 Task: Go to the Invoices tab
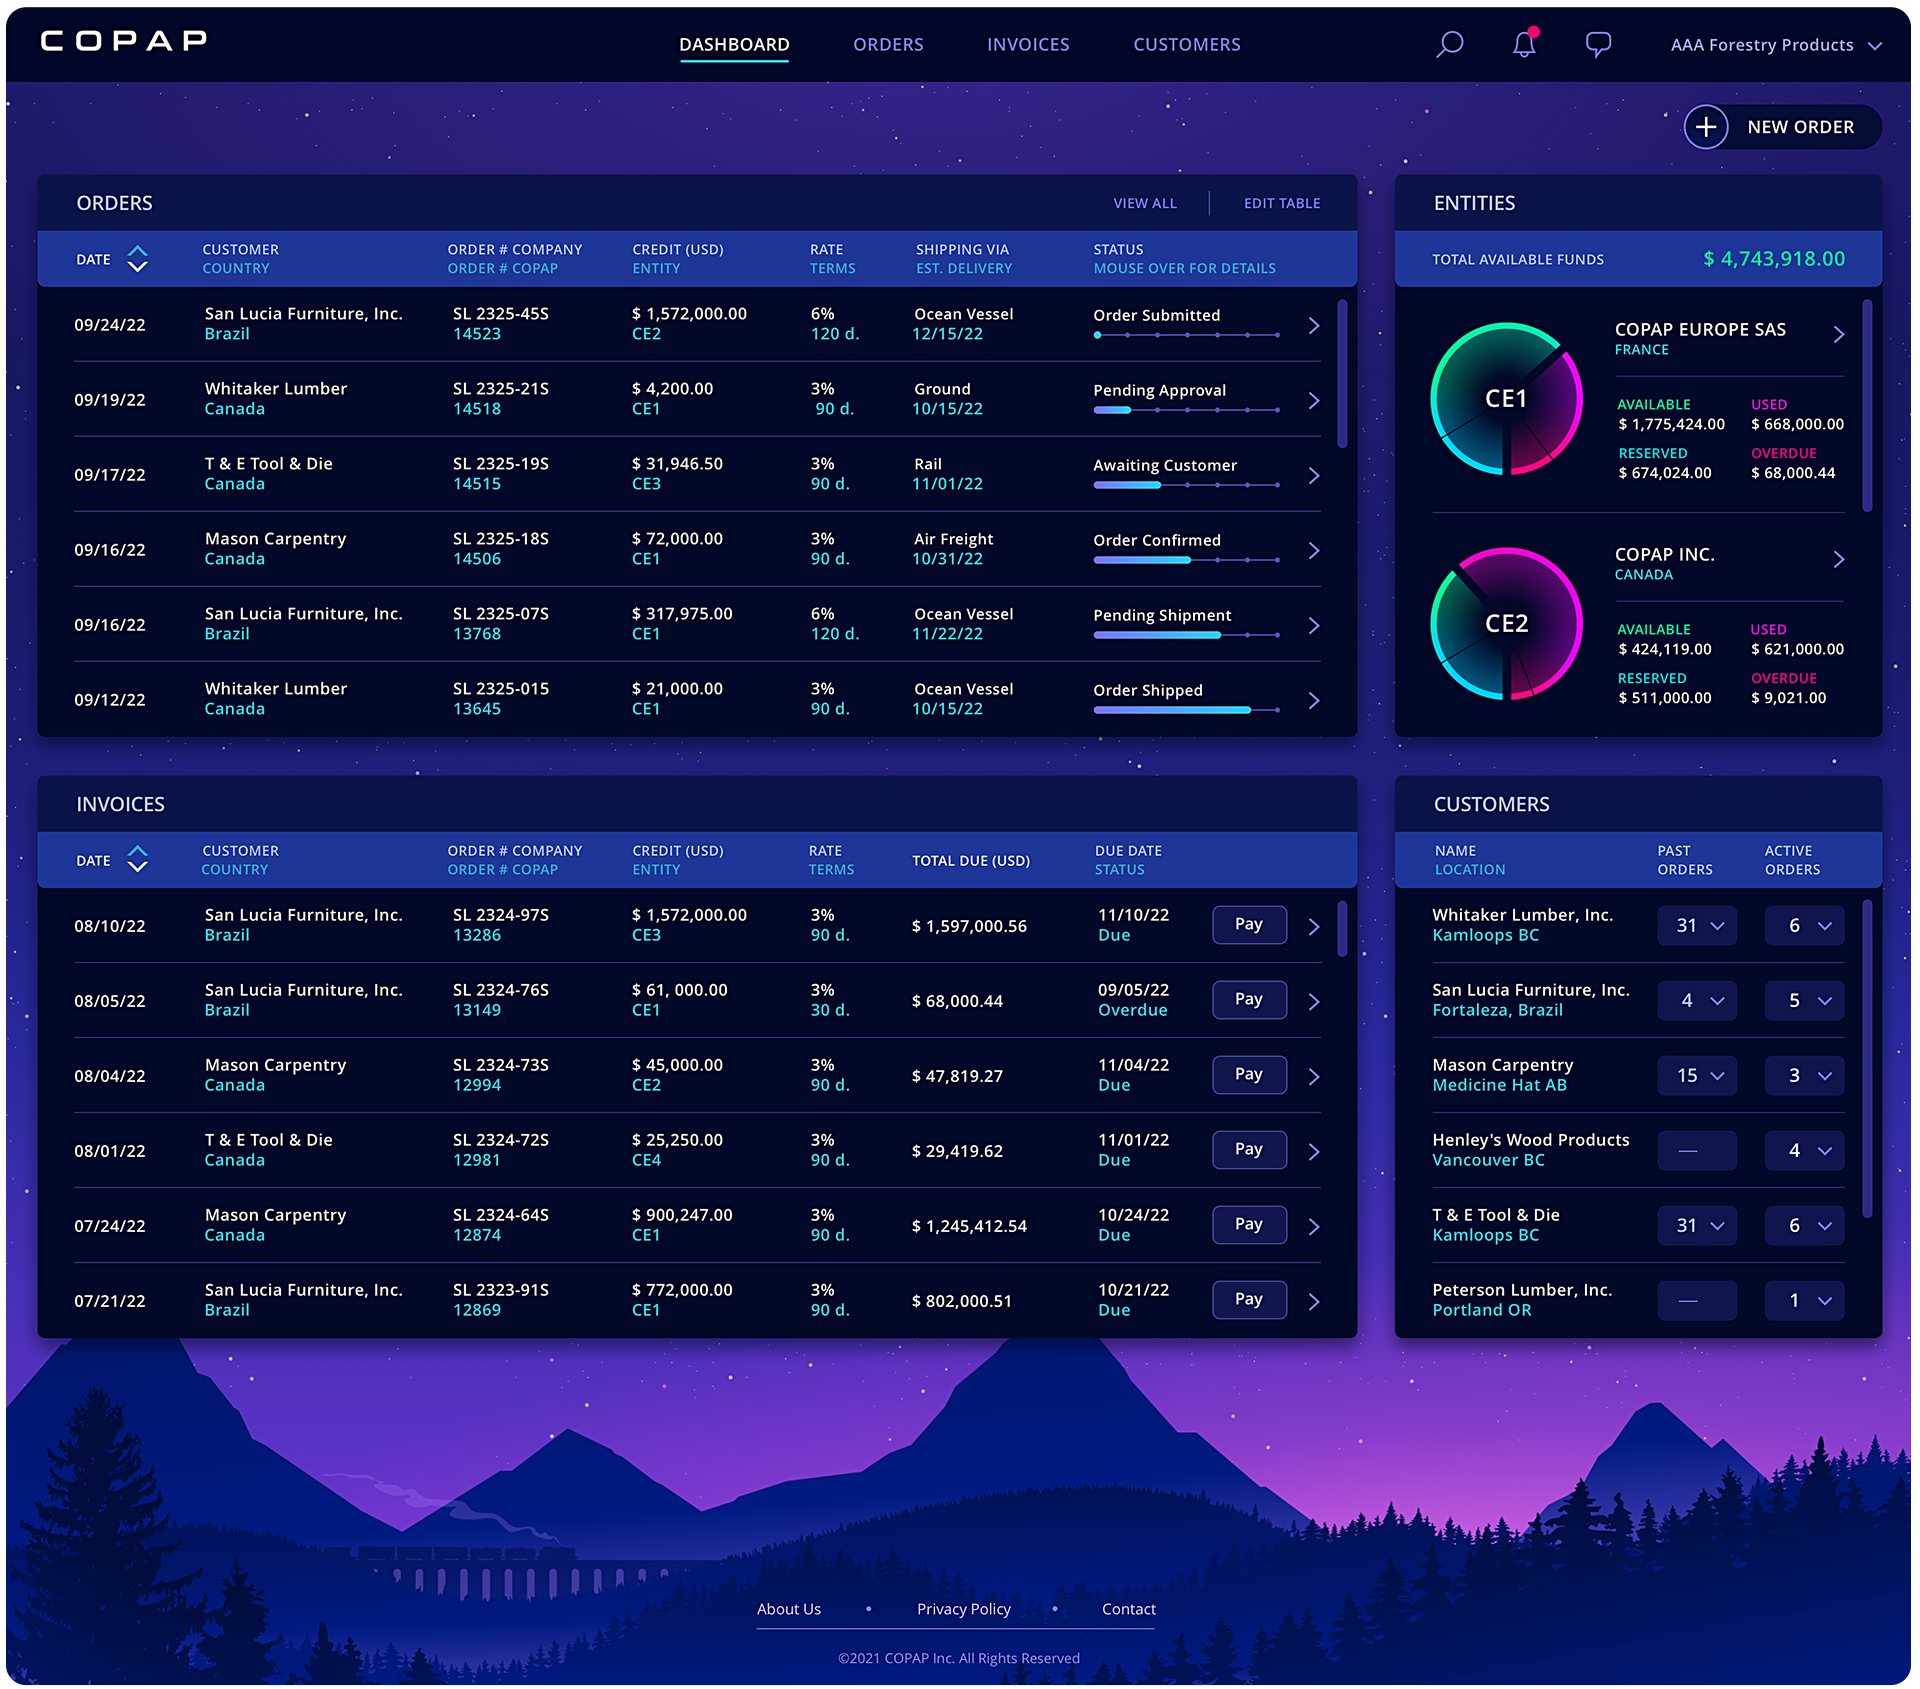point(1028,45)
